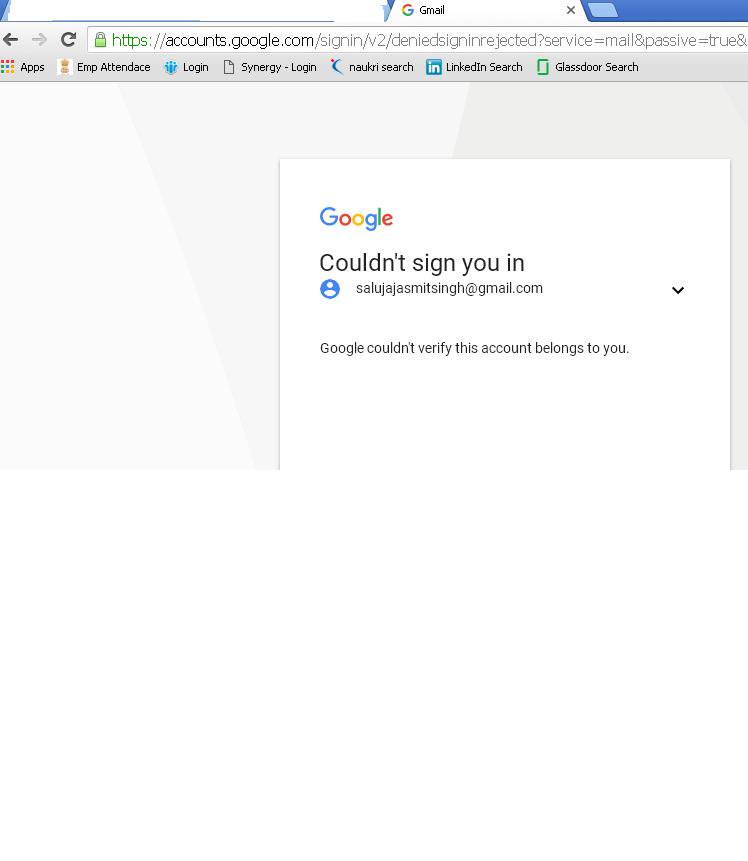
Task: Reload the page with the refresh icon
Action: point(69,40)
